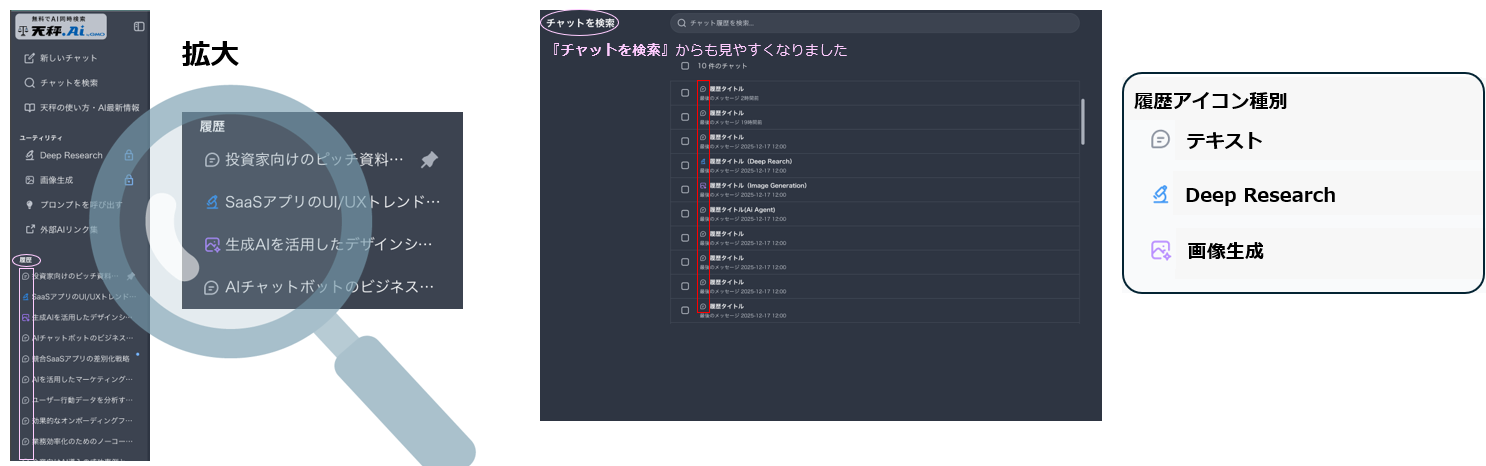Image resolution: width=1486 pixels, height=466 pixels.
Task: Click the テキスト chat bubble icon in the legend
Action: coord(1160,140)
